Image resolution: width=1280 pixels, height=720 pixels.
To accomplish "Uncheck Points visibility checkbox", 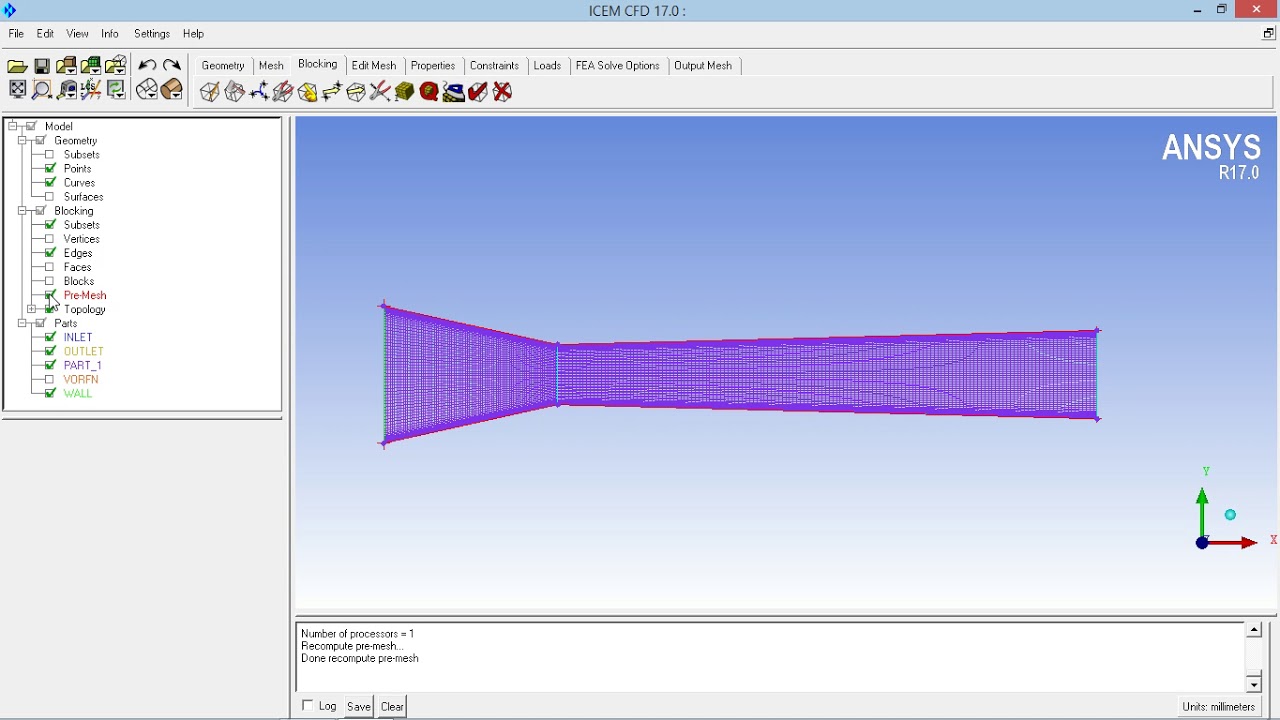I will [x=50, y=169].
